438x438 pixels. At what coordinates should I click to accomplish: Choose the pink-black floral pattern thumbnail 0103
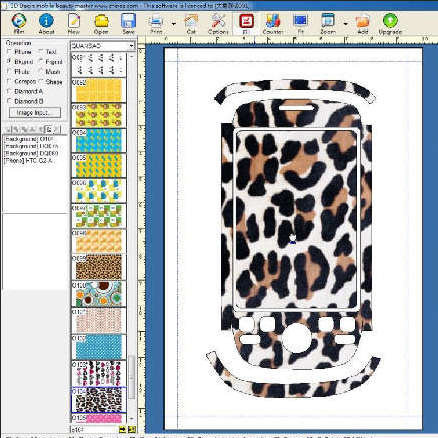pos(99,373)
